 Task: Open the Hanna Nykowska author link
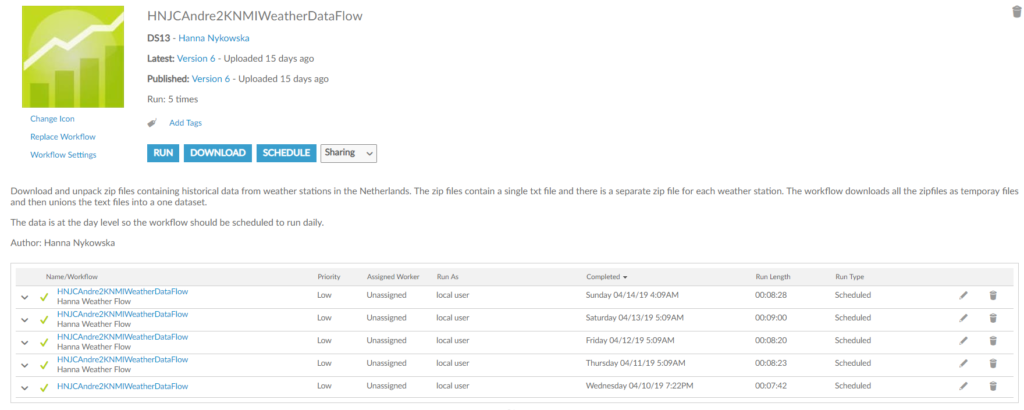(x=216, y=38)
